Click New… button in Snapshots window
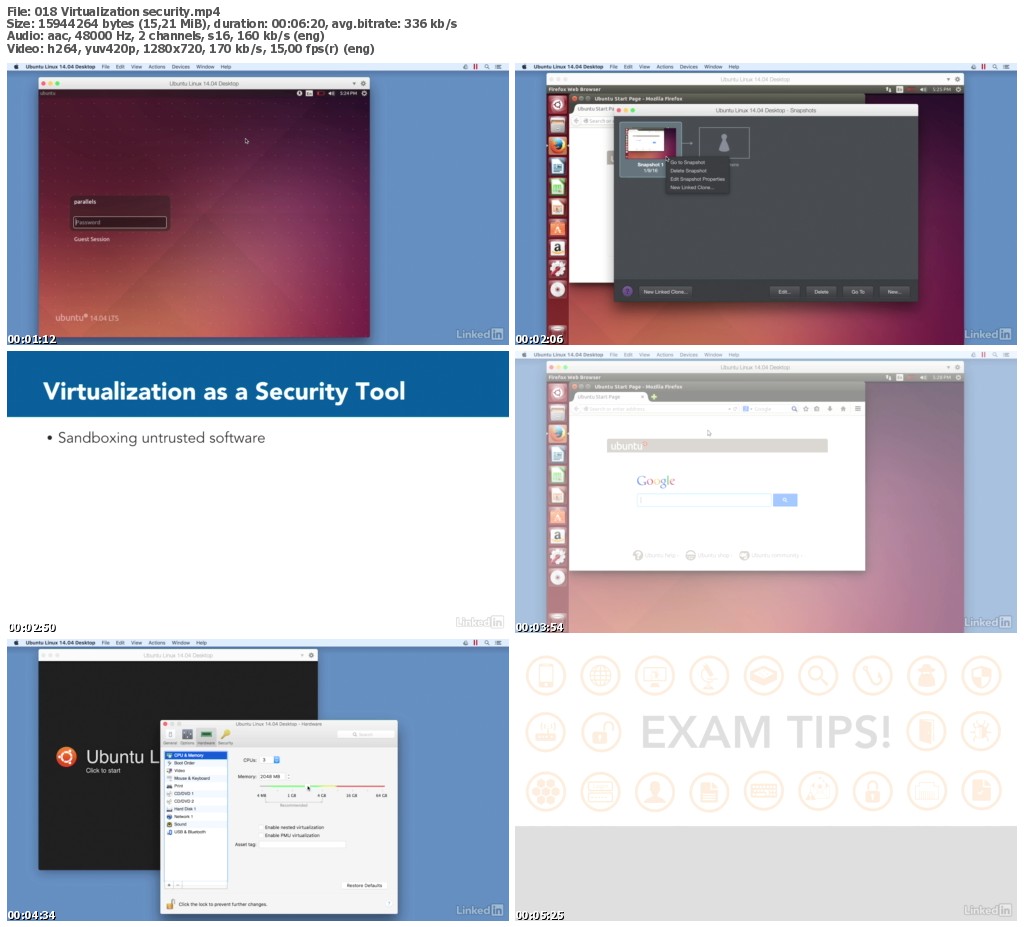Viewport: 1024px width, 927px height. [x=893, y=292]
